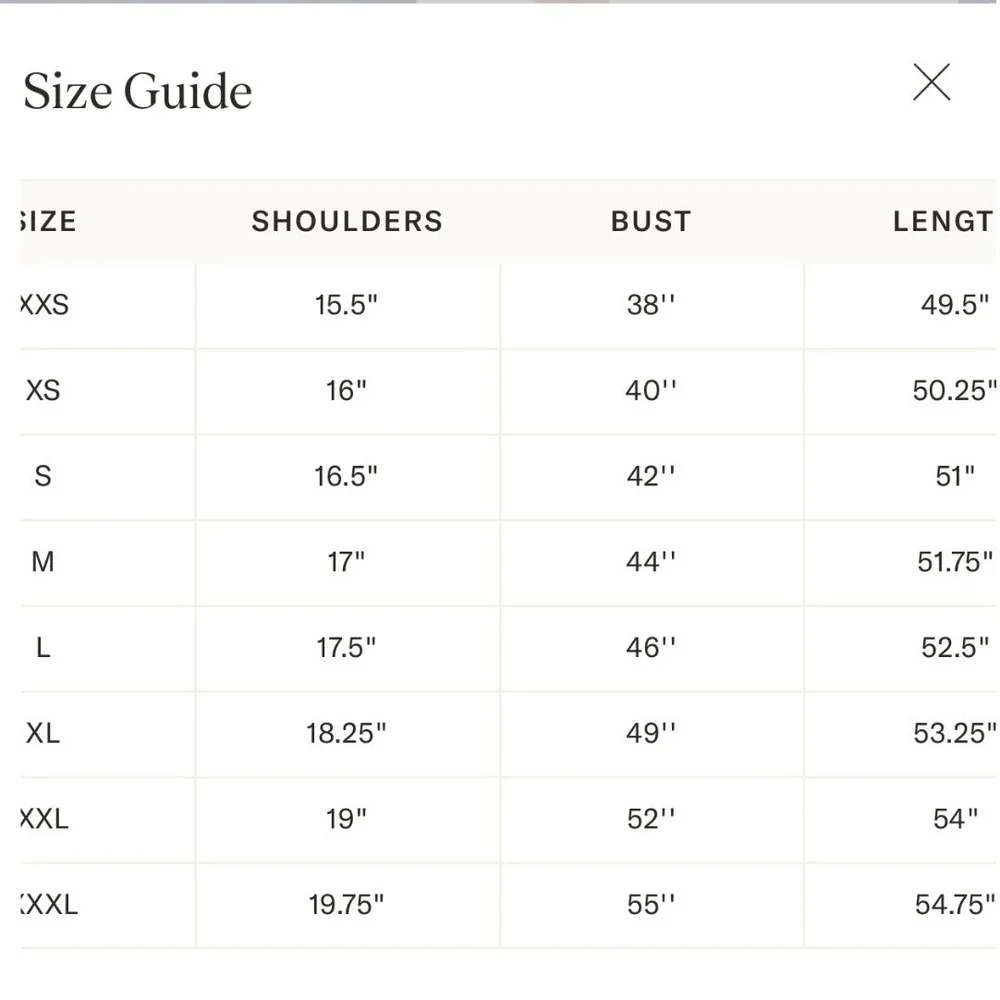This screenshot has width=1000, height=1000.
Task: Select the L size row label
Action: [x=43, y=648]
